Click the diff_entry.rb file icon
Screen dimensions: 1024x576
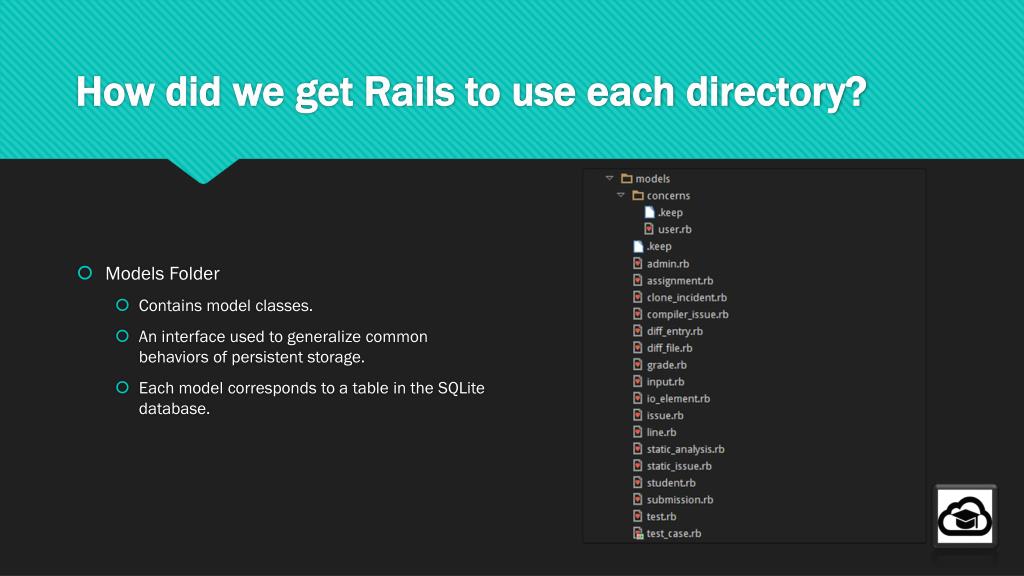(x=638, y=331)
